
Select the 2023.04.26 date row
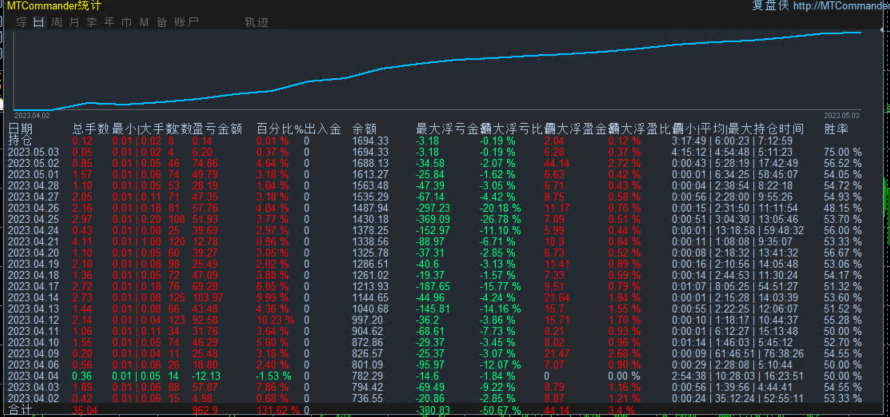pyautogui.click(x=436, y=208)
